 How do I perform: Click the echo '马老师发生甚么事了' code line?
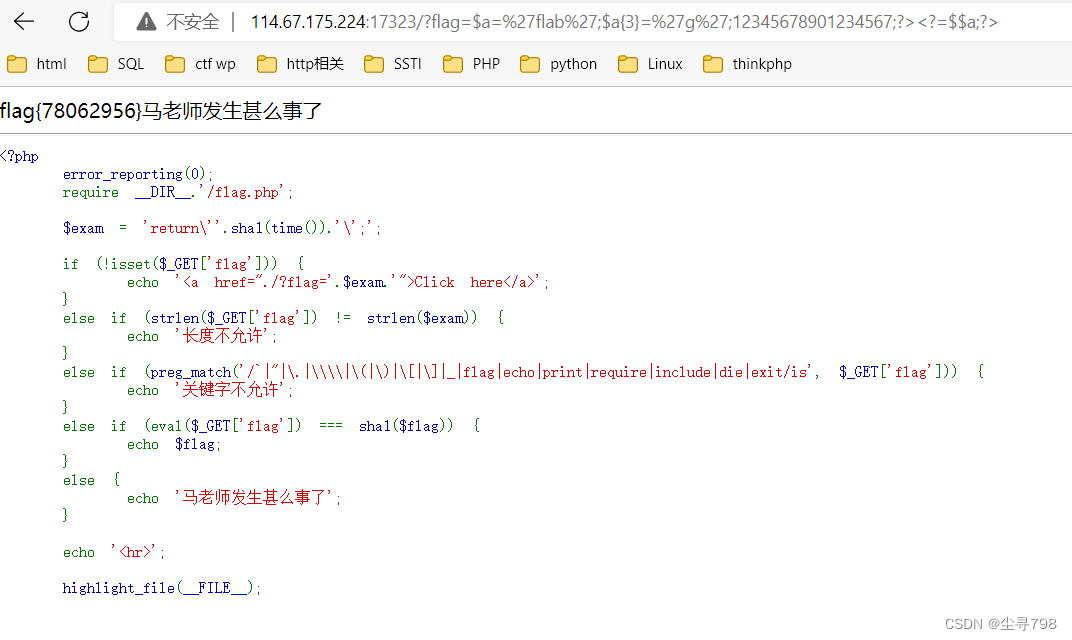(x=233, y=498)
